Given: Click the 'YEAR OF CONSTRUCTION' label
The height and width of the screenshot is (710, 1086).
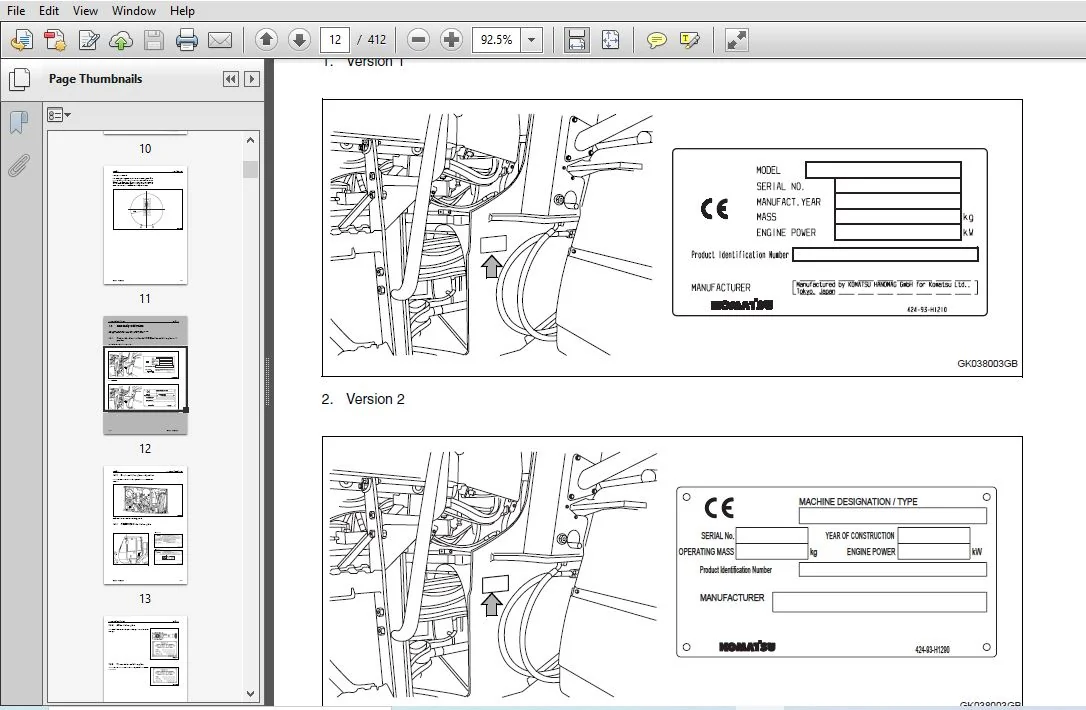Looking at the screenshot, I should click(860, 535).
